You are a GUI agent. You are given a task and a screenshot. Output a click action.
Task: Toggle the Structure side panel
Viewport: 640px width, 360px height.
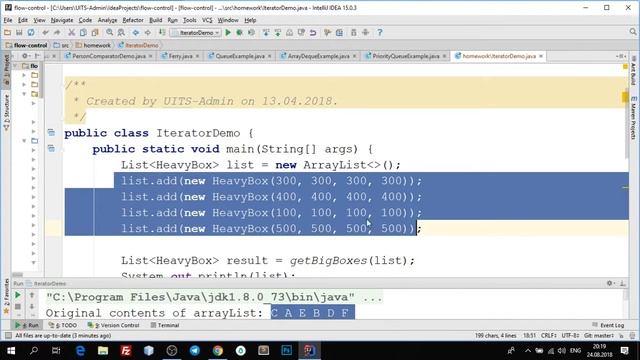pos(6,112)
